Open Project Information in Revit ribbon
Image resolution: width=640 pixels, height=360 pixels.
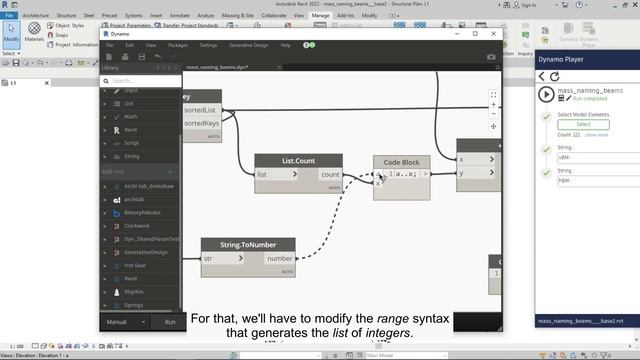pos(73,44)
